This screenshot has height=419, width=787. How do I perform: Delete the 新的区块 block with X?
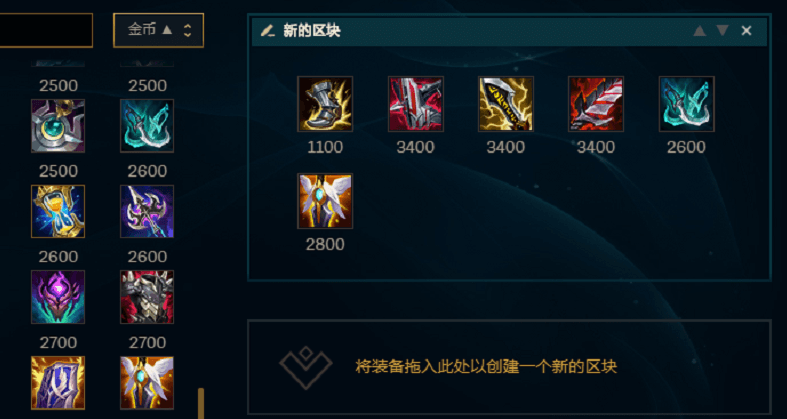[x=746, y=31]
